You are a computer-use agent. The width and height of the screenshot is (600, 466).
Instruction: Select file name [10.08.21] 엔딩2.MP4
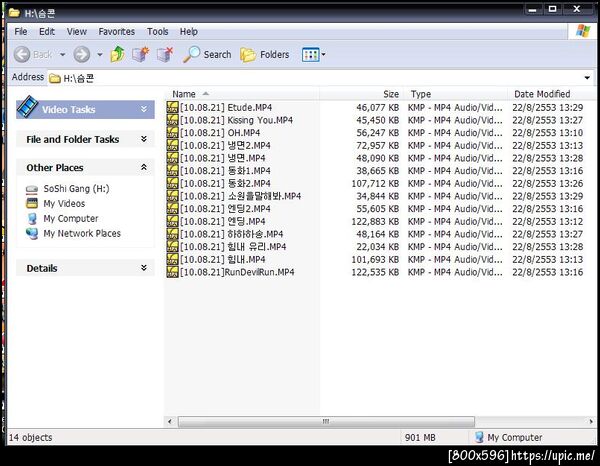(225, 208)
